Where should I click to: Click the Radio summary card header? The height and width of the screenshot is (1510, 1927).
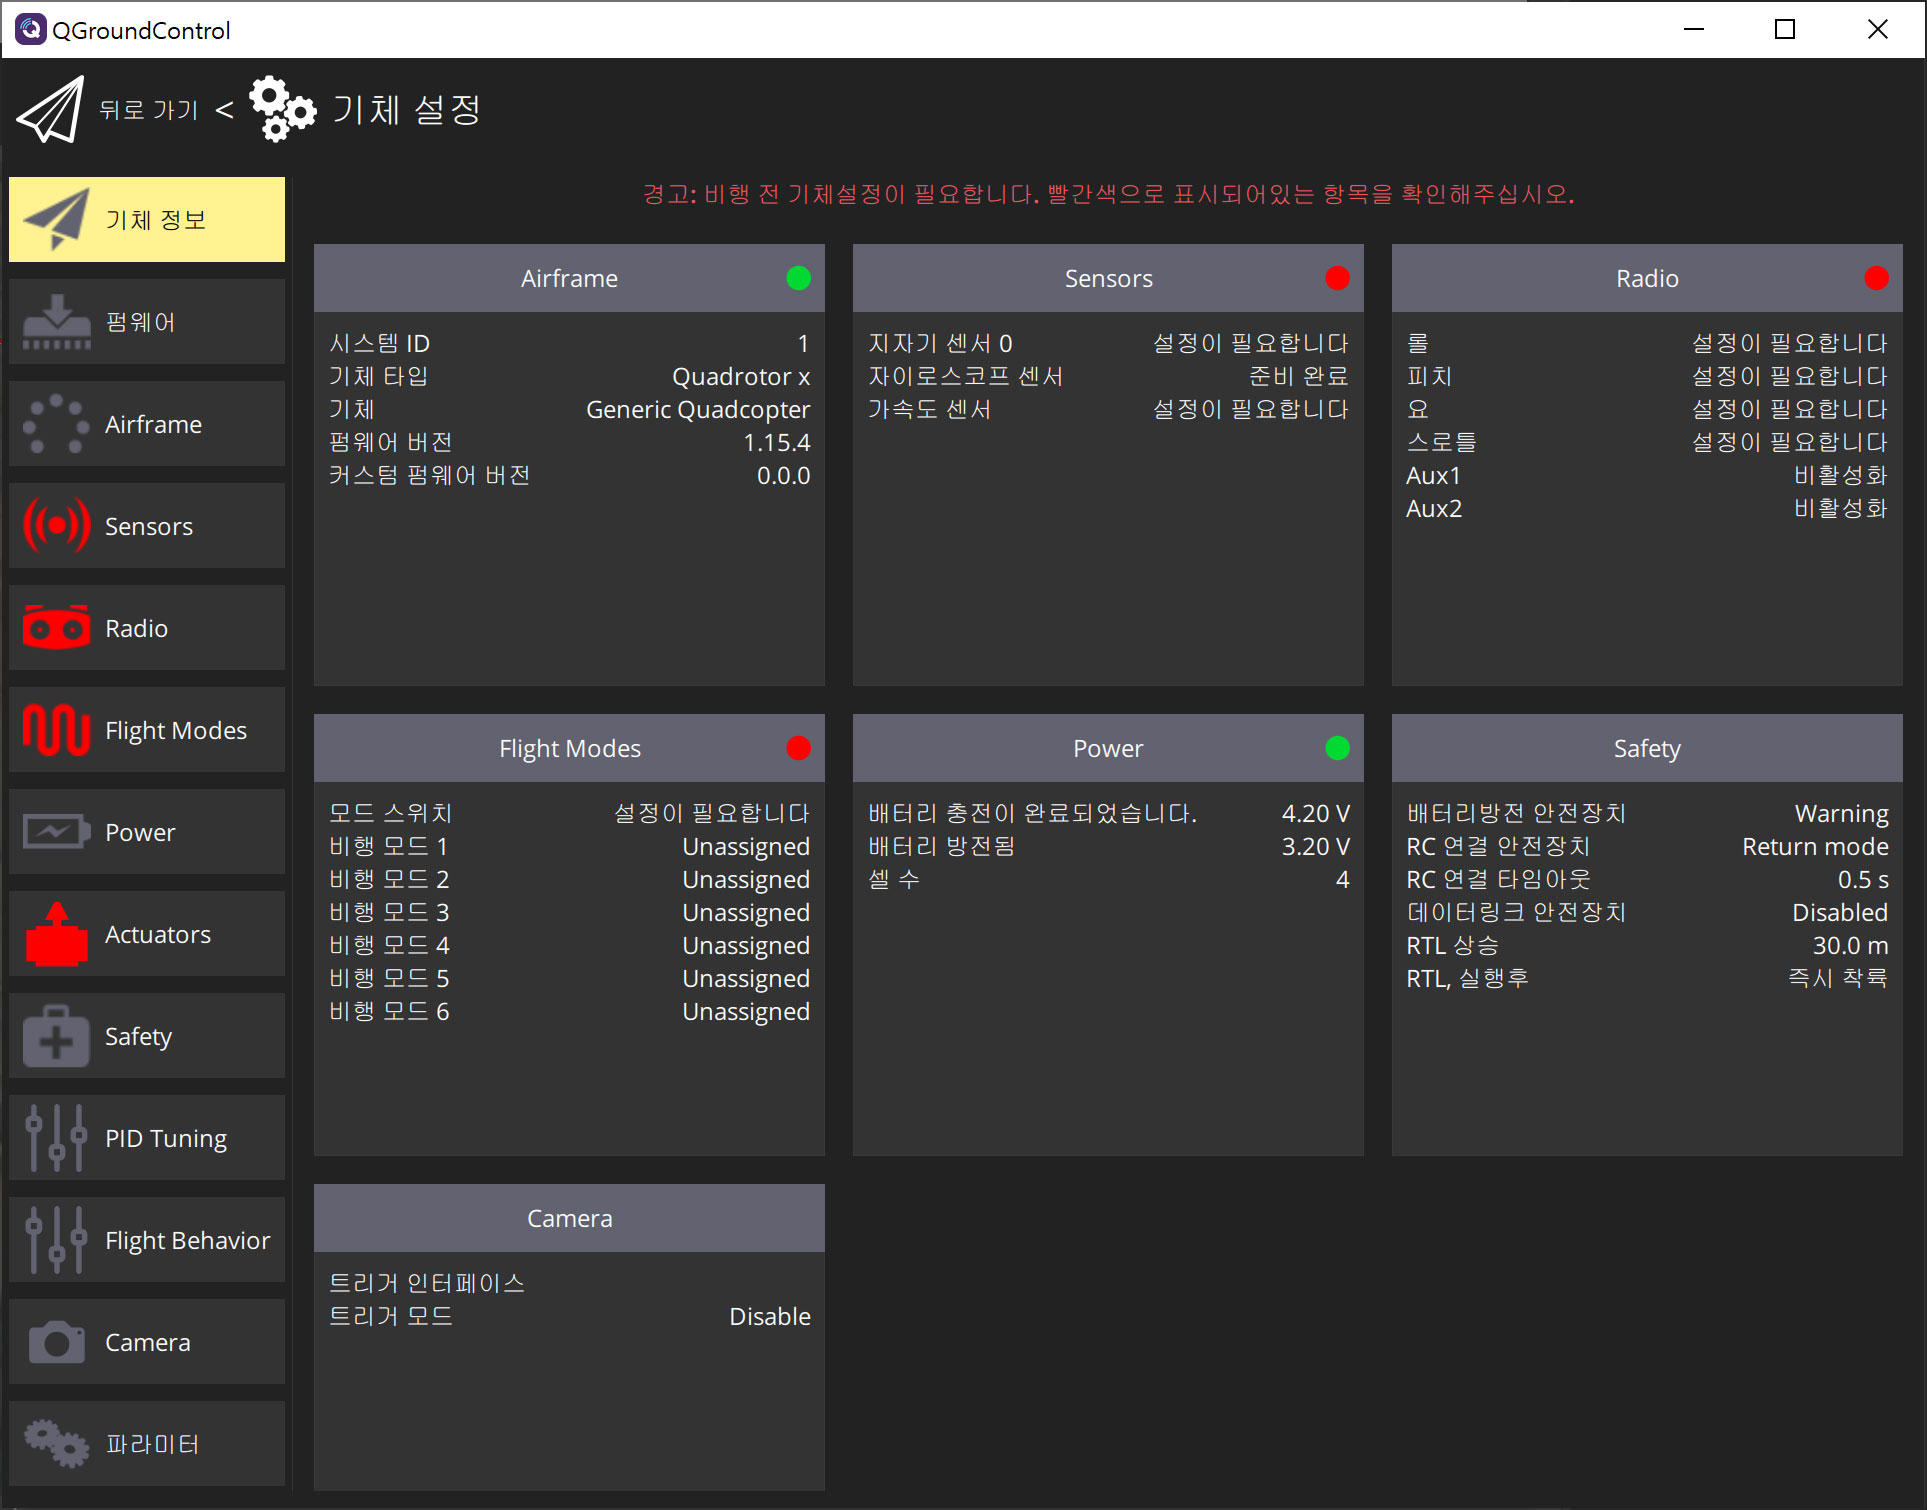click(1646, 278)
